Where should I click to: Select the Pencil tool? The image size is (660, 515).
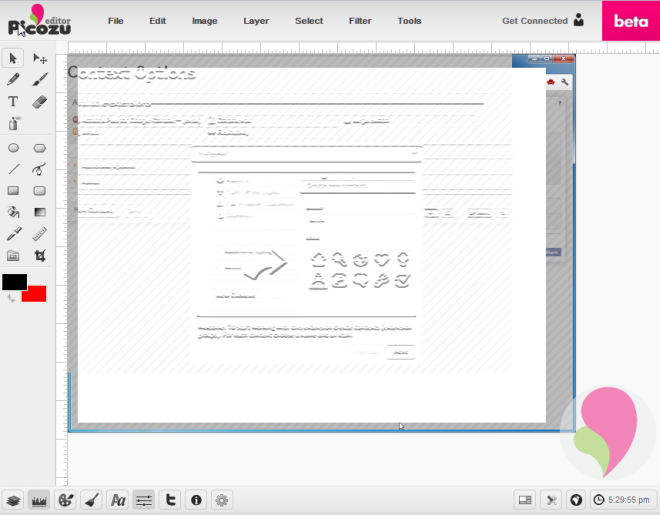point(13,80)
